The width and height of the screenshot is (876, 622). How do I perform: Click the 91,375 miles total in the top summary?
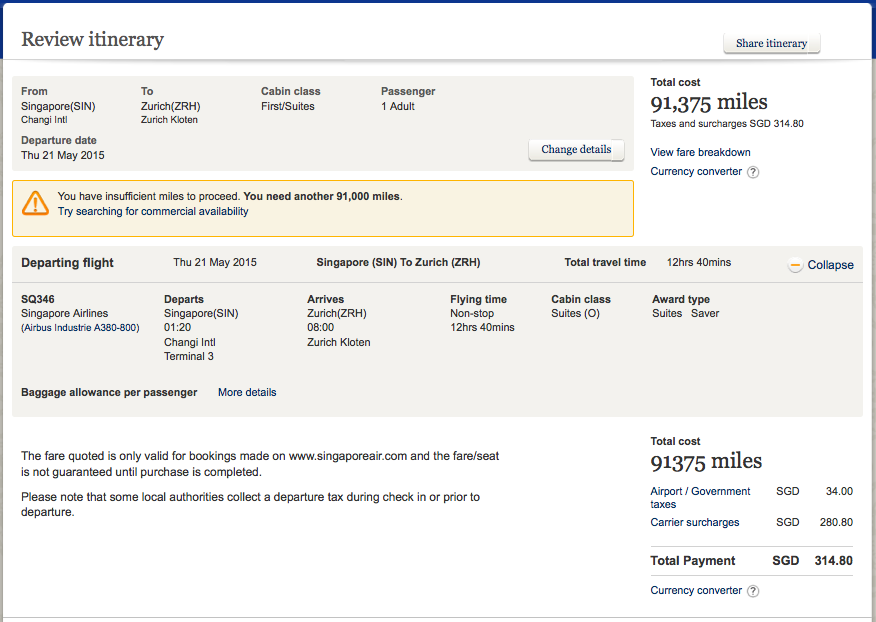[709, 103]
